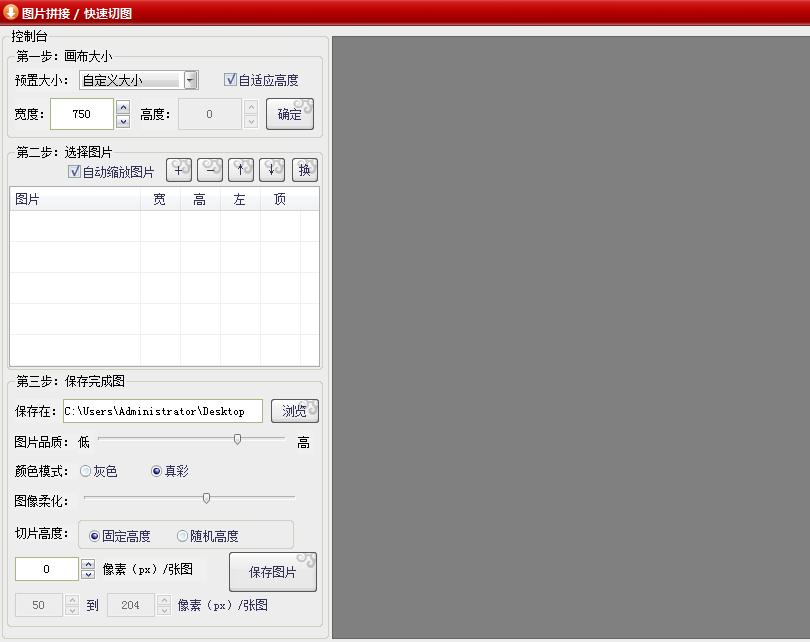The width and height of the screenshot is (810, 642).
Task: Decrease width with the down spinner
Action: click(123, 121)
